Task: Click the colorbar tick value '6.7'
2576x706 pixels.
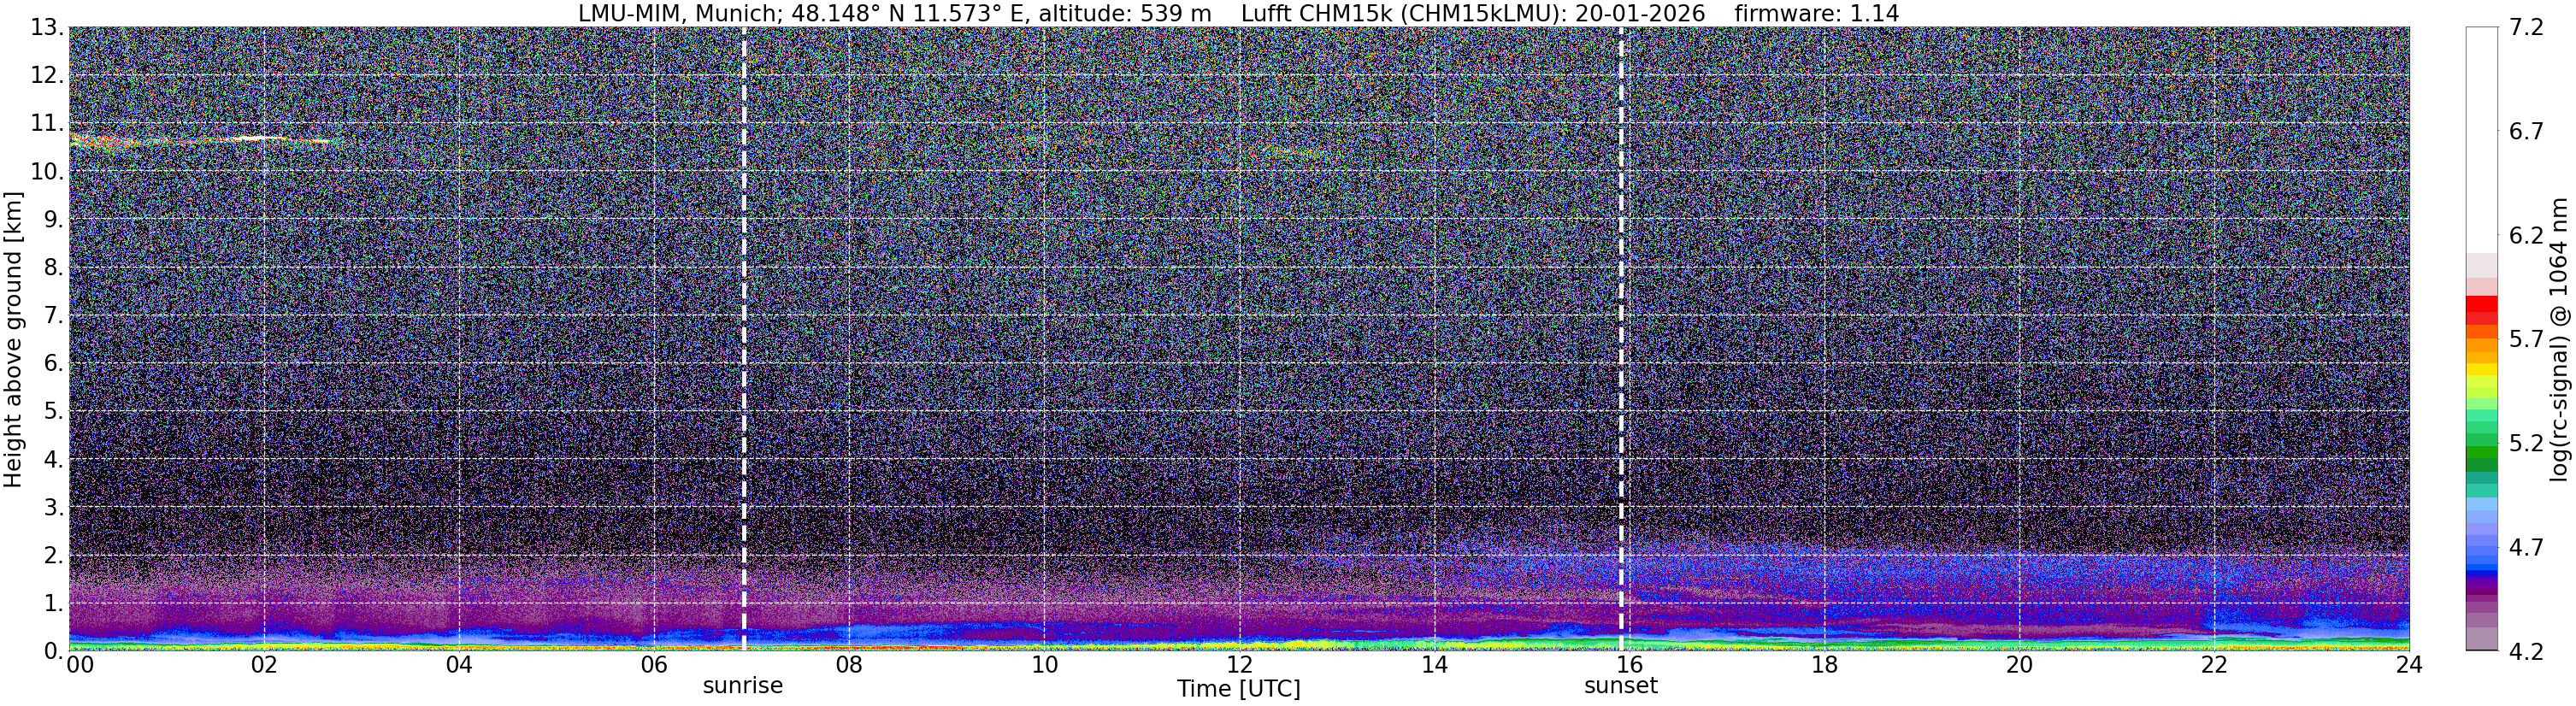Action: [x=2526, y=132]
